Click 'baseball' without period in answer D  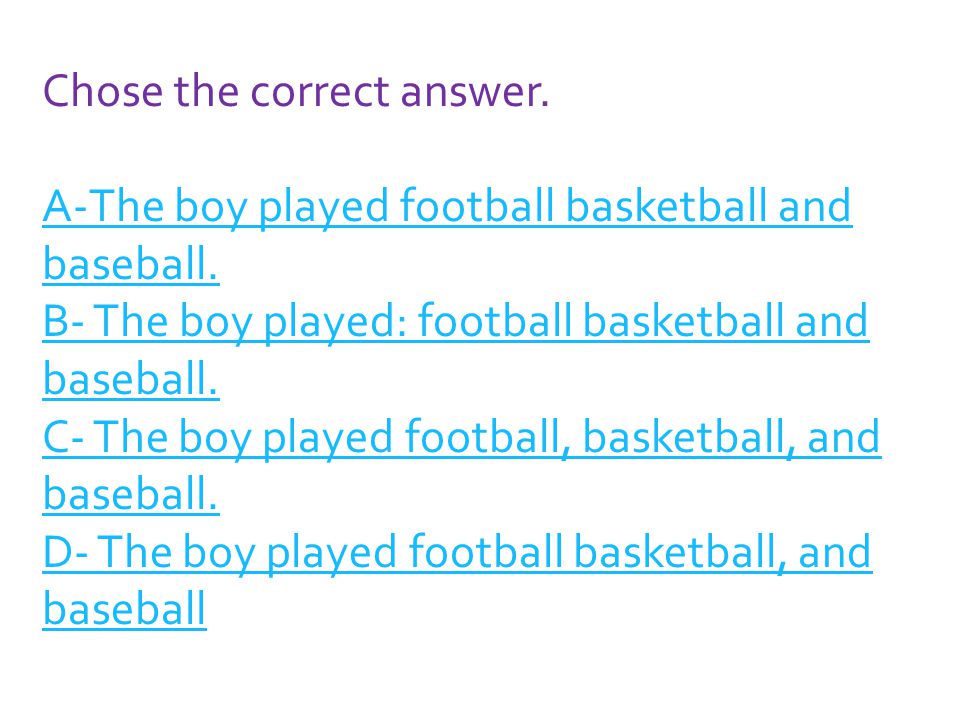point(125,609)
